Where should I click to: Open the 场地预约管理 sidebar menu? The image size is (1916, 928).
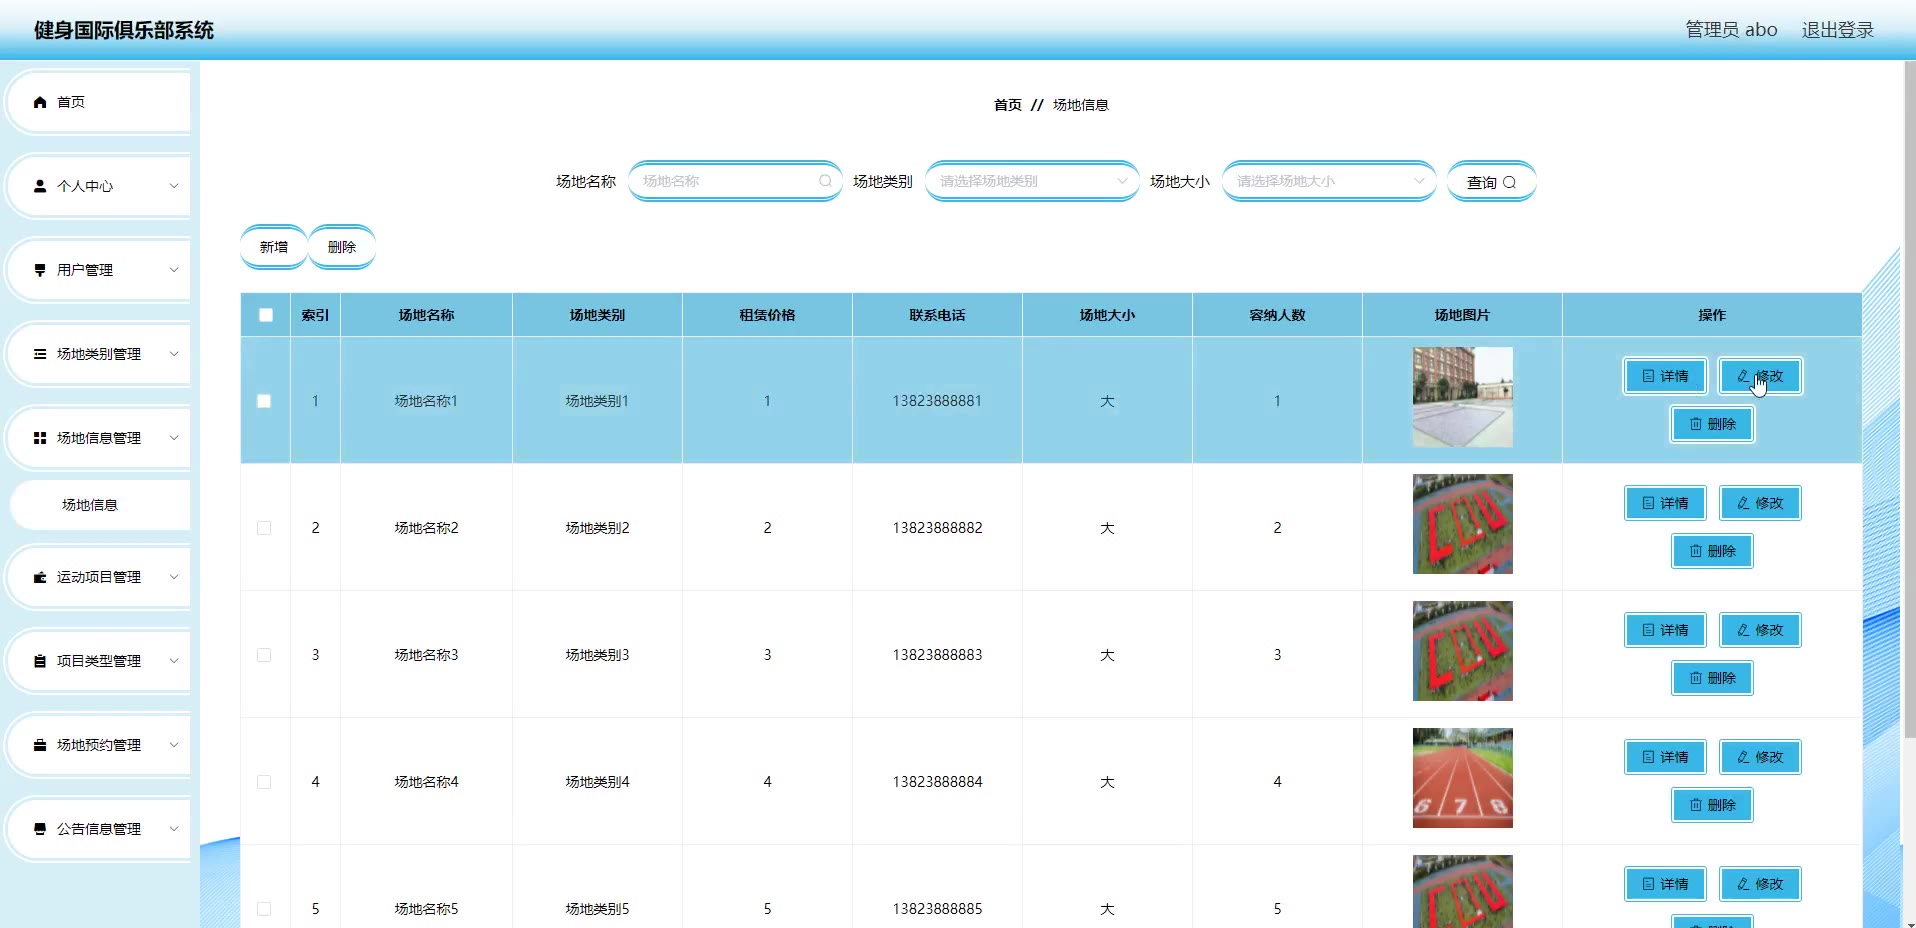click(x=100, y=745)
